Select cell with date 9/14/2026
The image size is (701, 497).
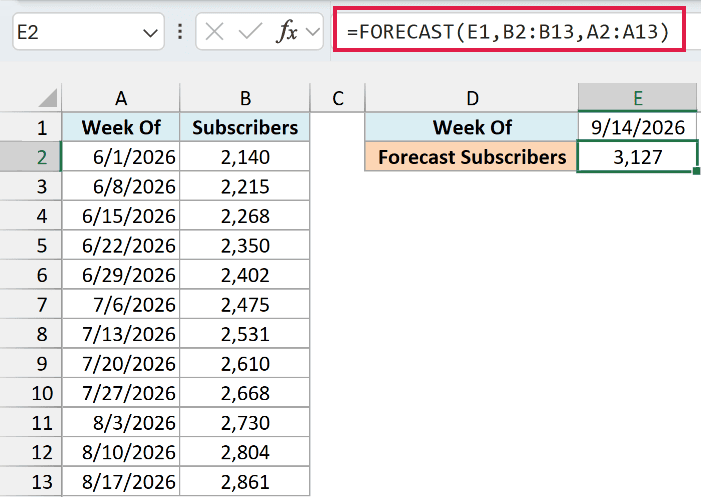pyautogui.click(x=638, y=127)
